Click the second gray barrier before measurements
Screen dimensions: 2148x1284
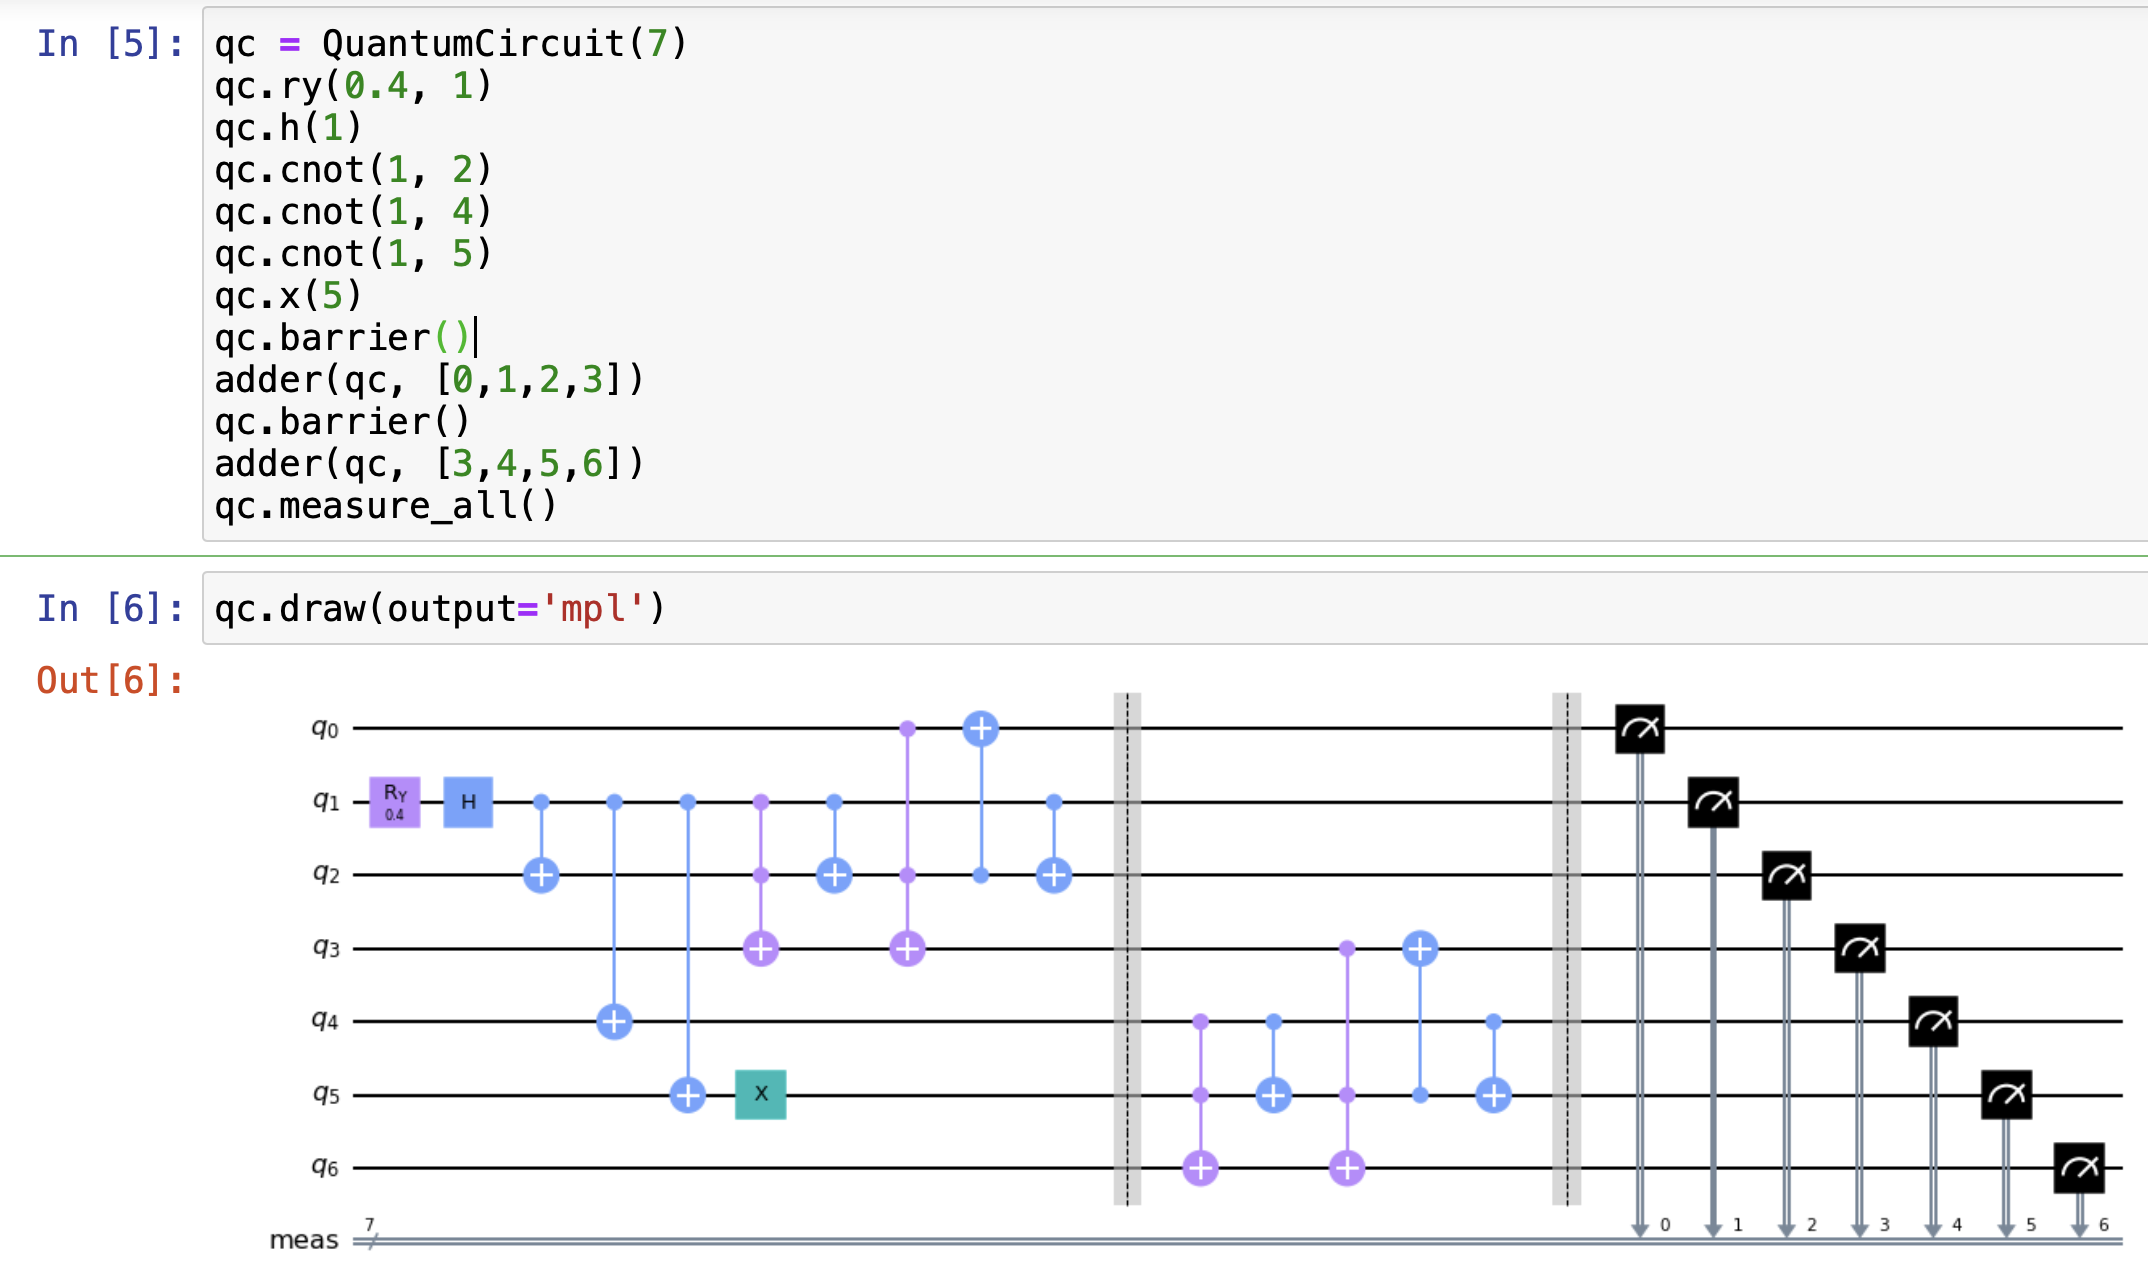point(1566,948)
